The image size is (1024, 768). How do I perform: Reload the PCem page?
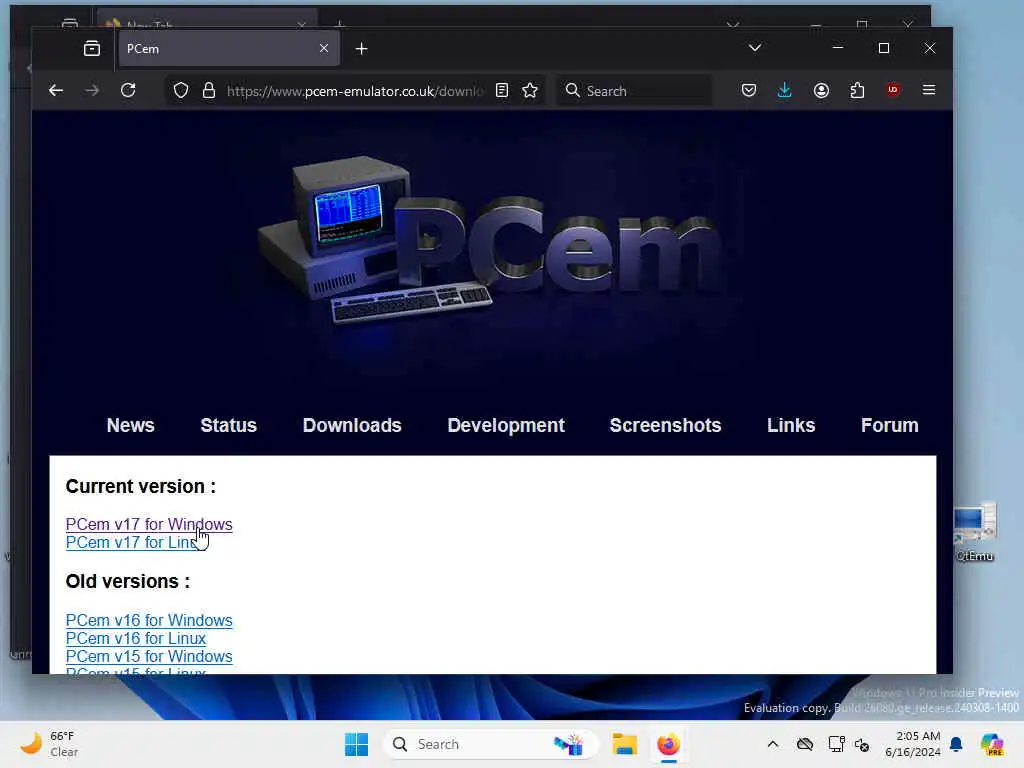click(x=128, y=90)
